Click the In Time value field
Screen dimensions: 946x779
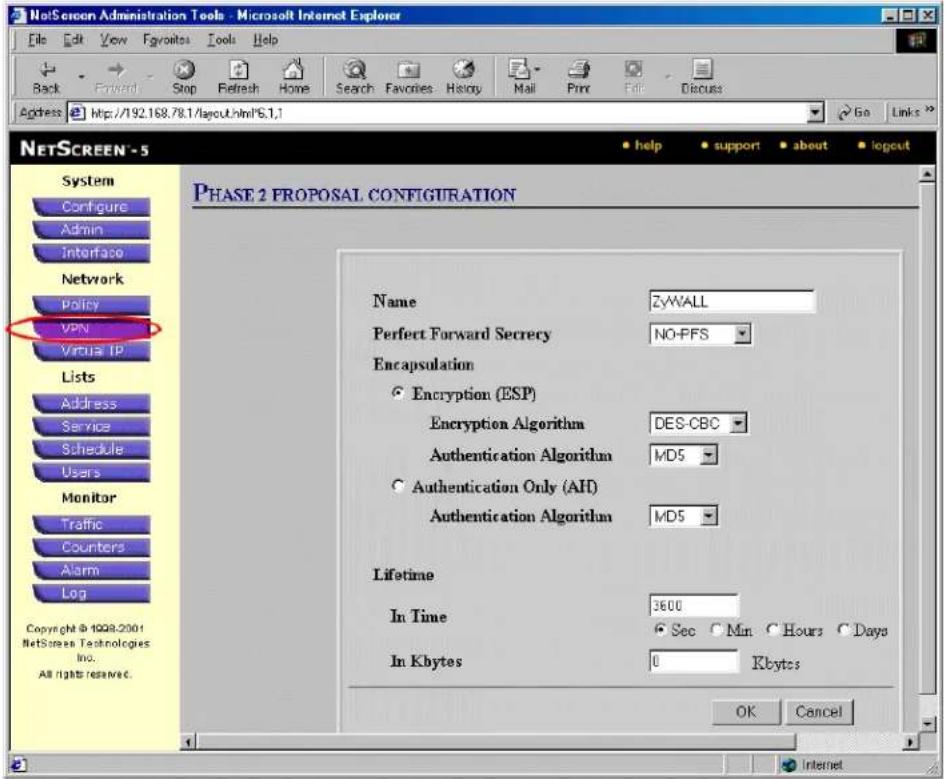(694, 605)
